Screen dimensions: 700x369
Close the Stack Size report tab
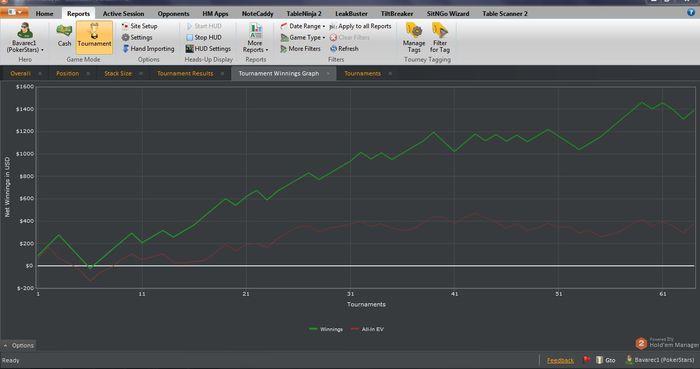(141, 74)
